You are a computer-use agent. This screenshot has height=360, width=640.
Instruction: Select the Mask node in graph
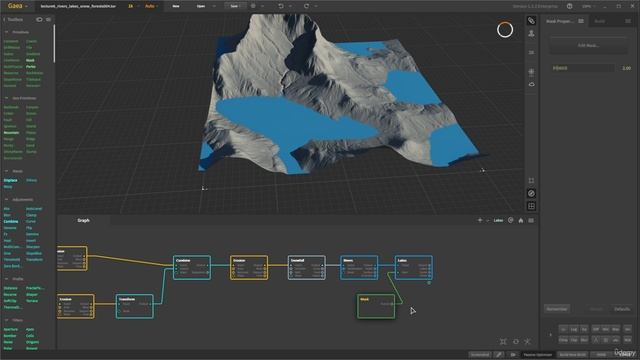tap(376, 306)
